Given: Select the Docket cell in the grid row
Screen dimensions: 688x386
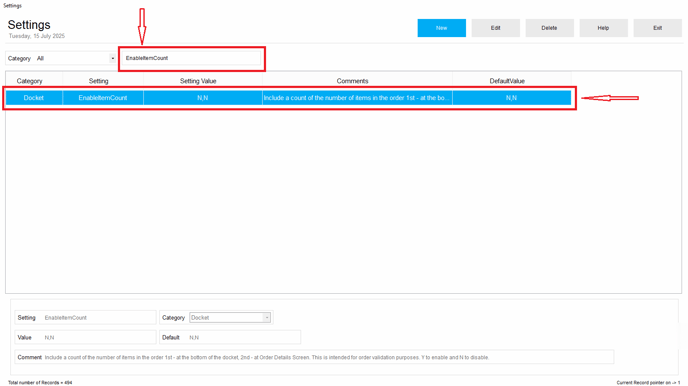Looking at the screenshot, I should coord(34,98).
